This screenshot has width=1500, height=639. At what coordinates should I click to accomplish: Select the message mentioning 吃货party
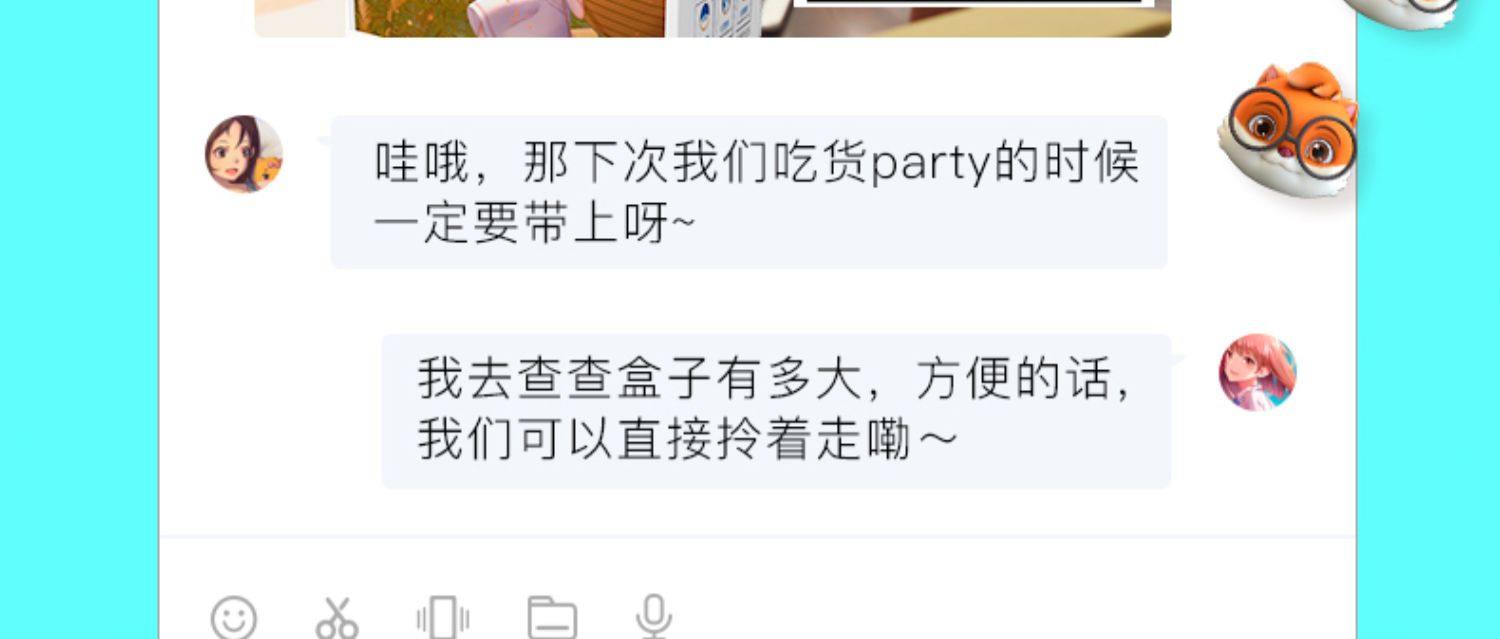pyautogui.click(x=749, y=192)
